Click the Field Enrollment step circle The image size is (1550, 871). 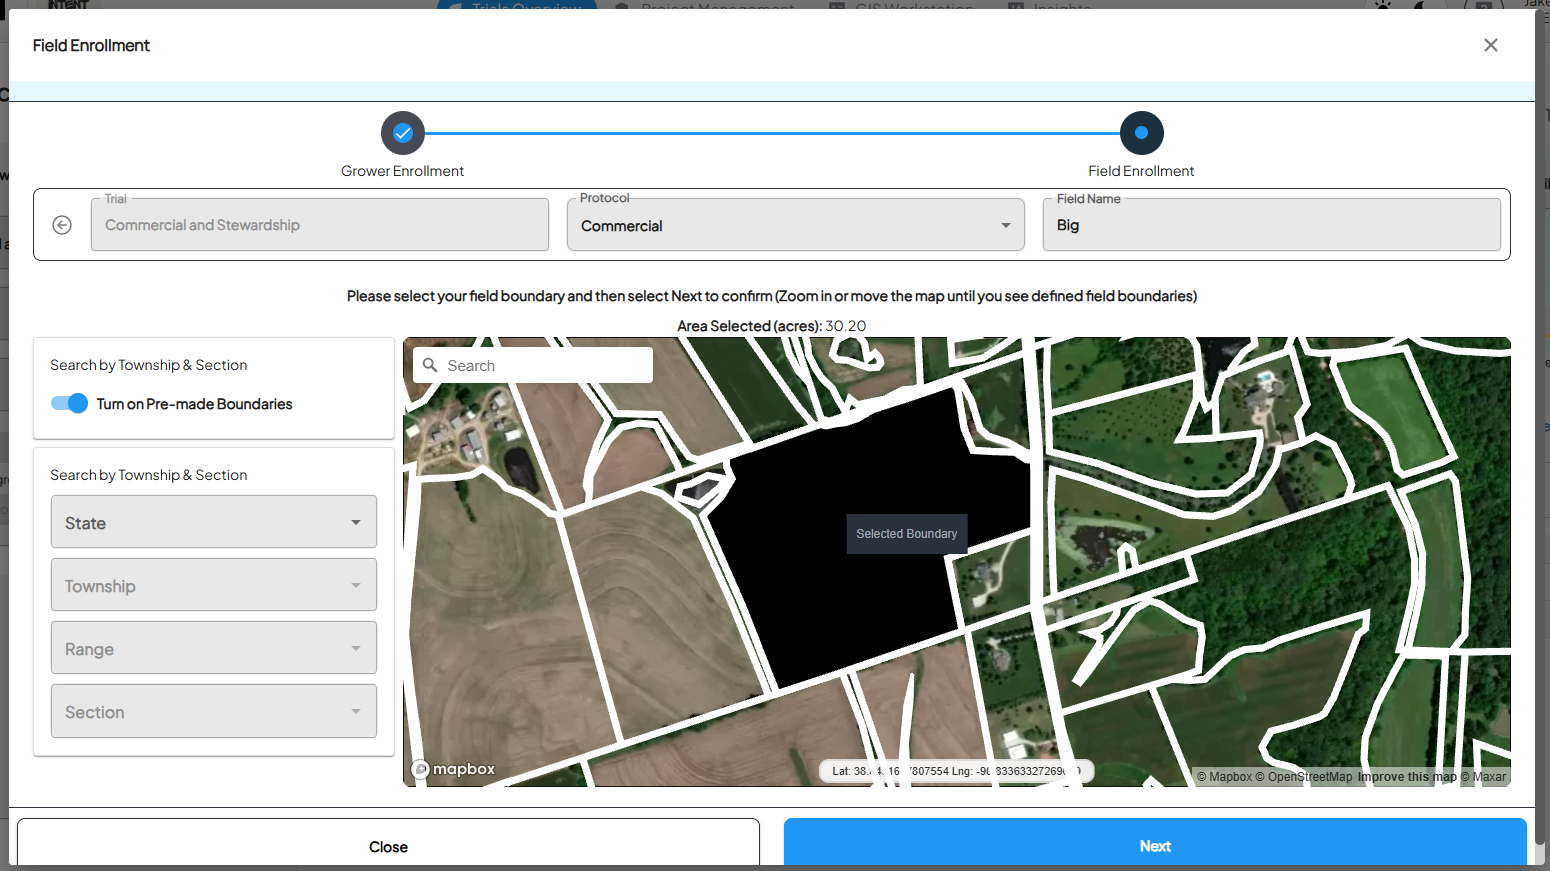pos(1141,133)
